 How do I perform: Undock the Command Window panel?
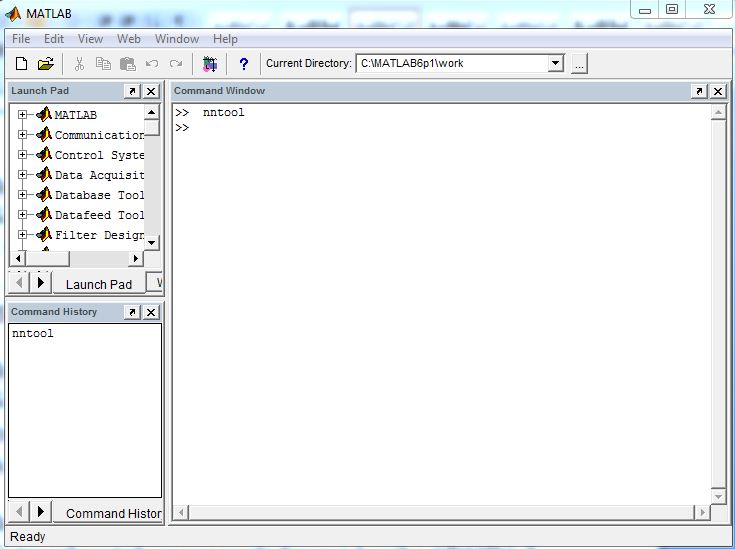pos(699,91)
